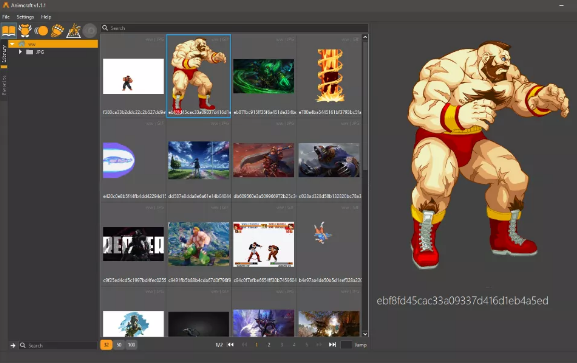The width and height of the screenshot is (577, 363).
Task: Open the File menu
Action: (x=6, y=17)
